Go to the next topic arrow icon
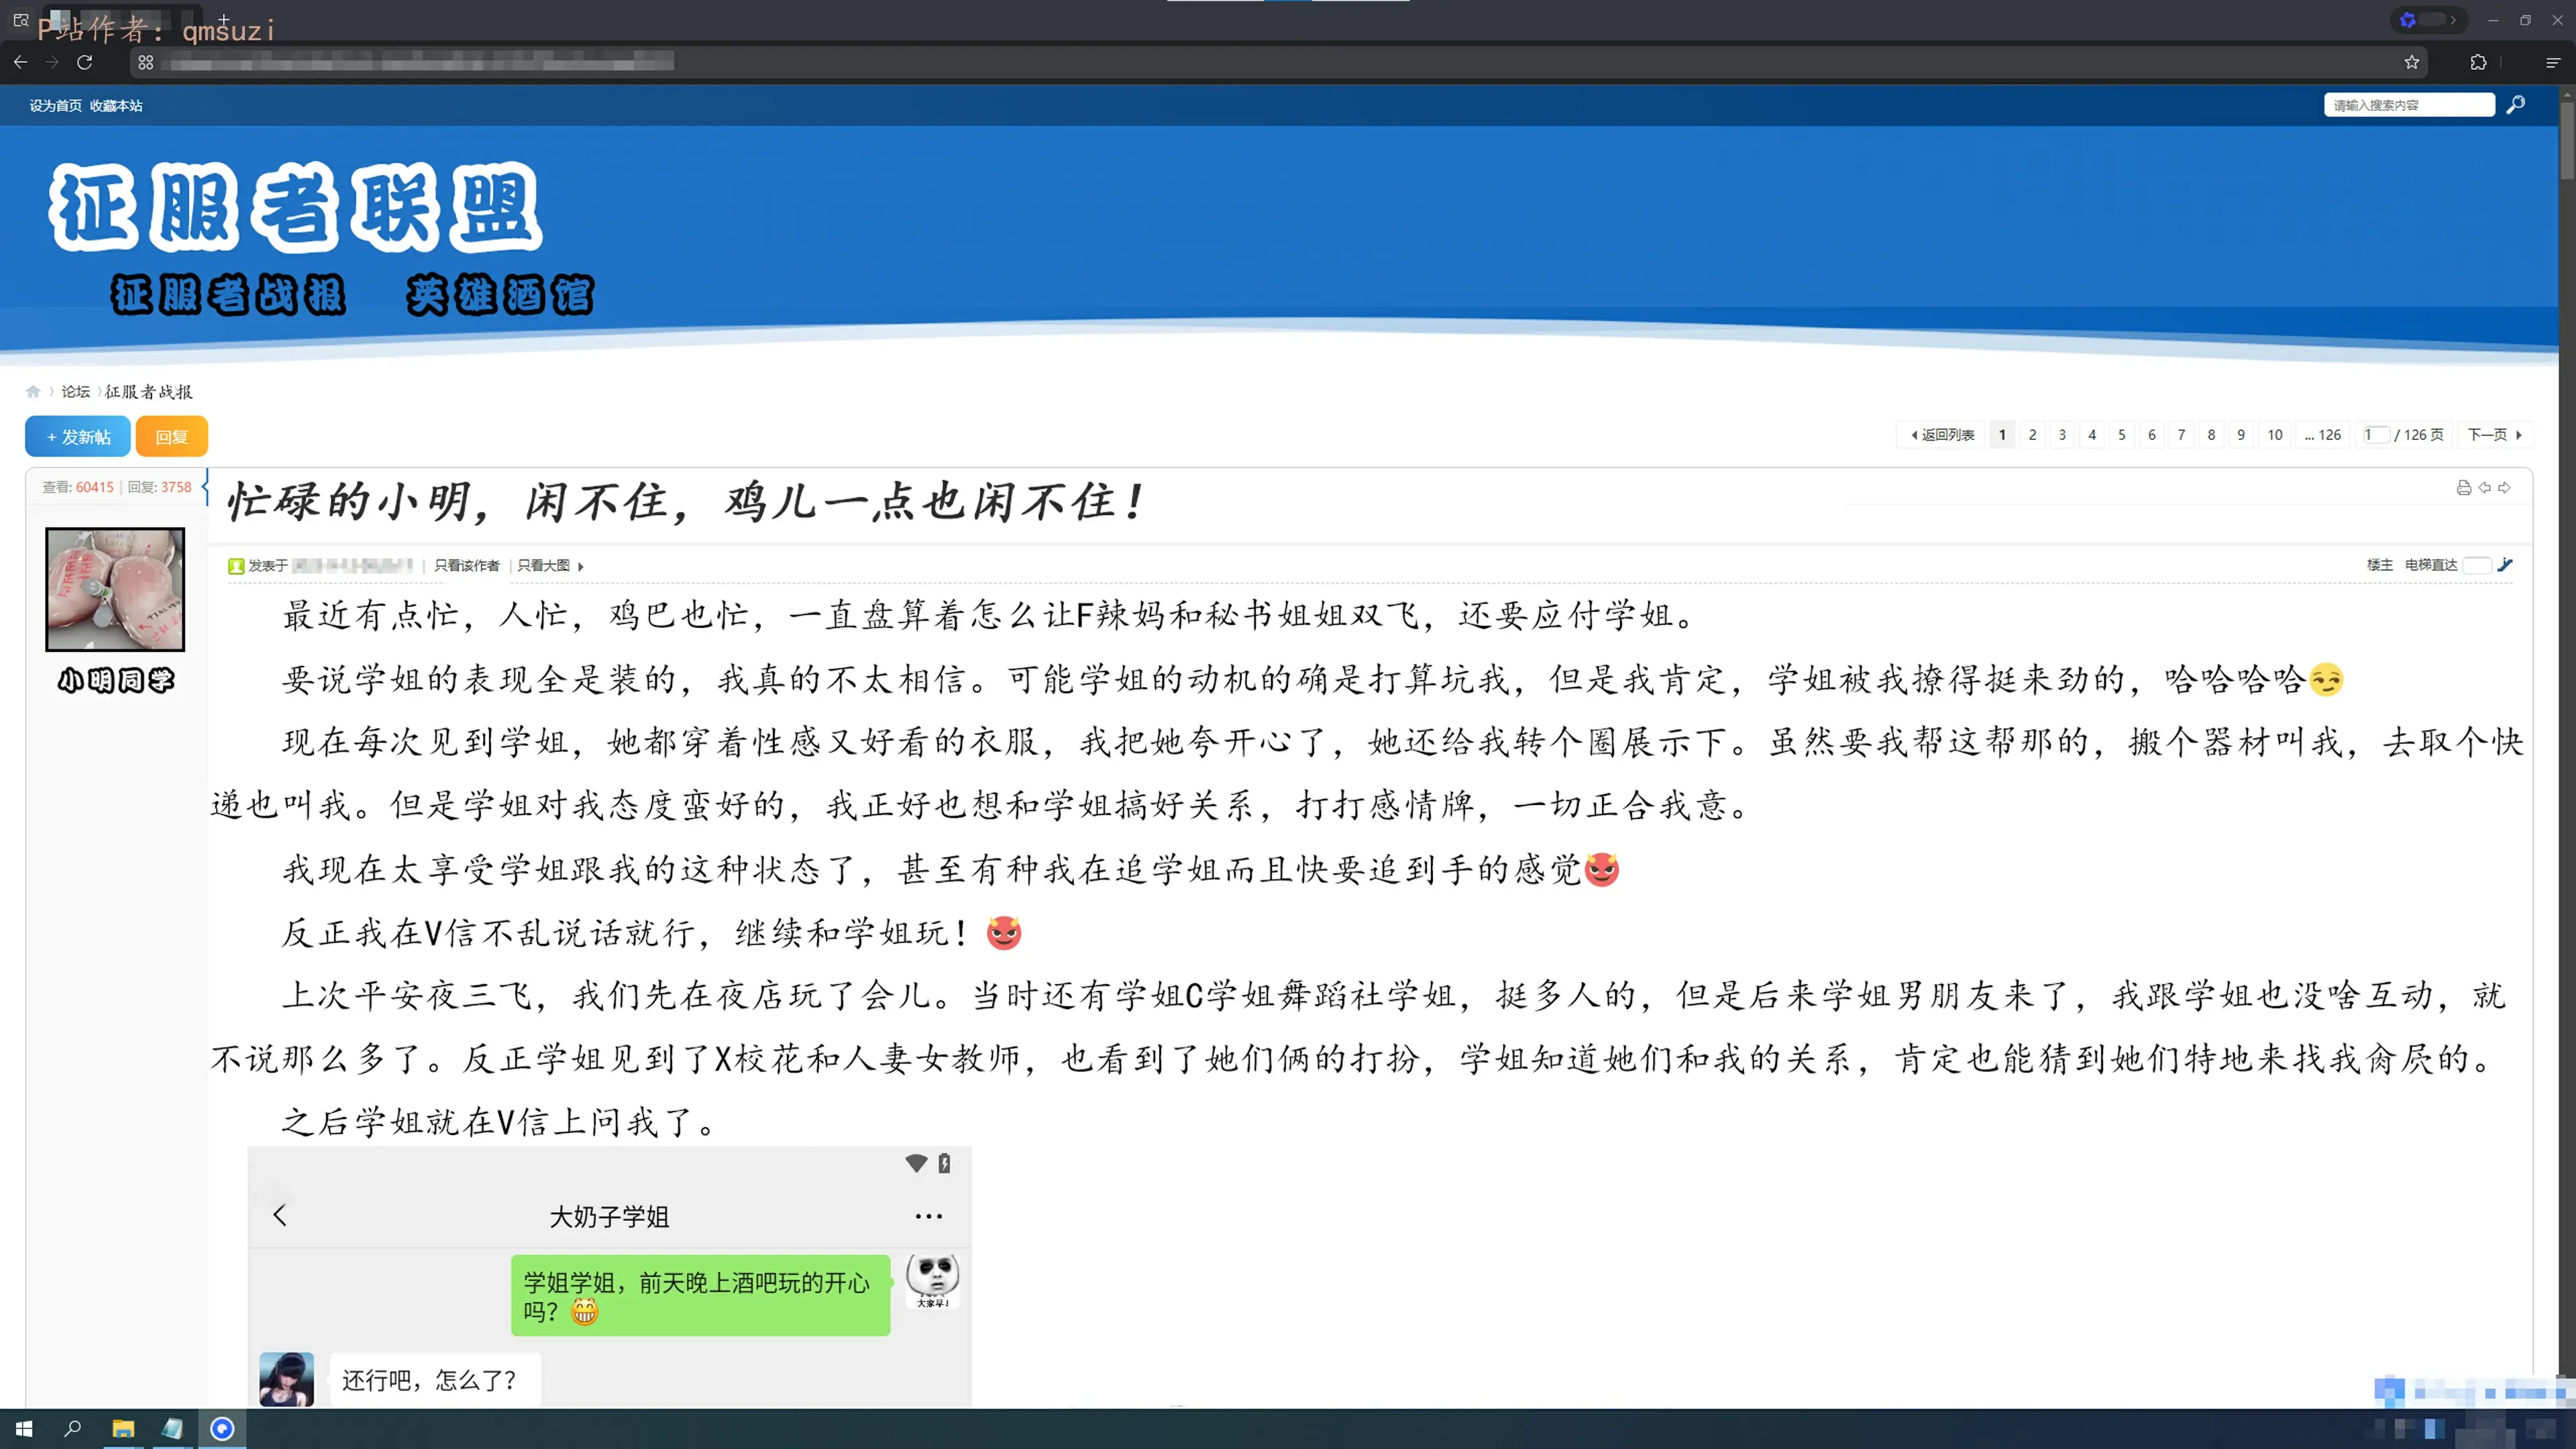 click(2504, 488)
